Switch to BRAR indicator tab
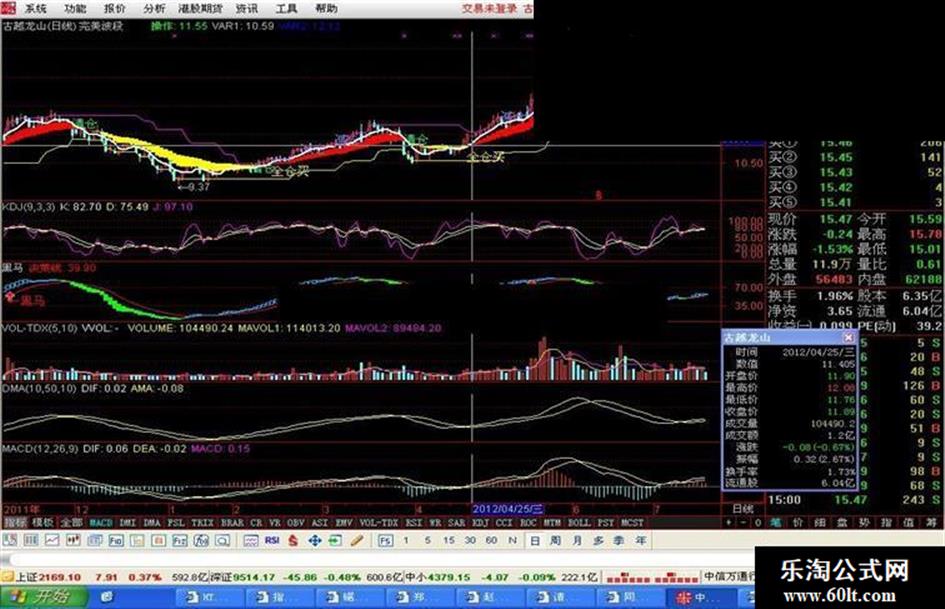The image size is (945, 609). (x=232, y=523)
